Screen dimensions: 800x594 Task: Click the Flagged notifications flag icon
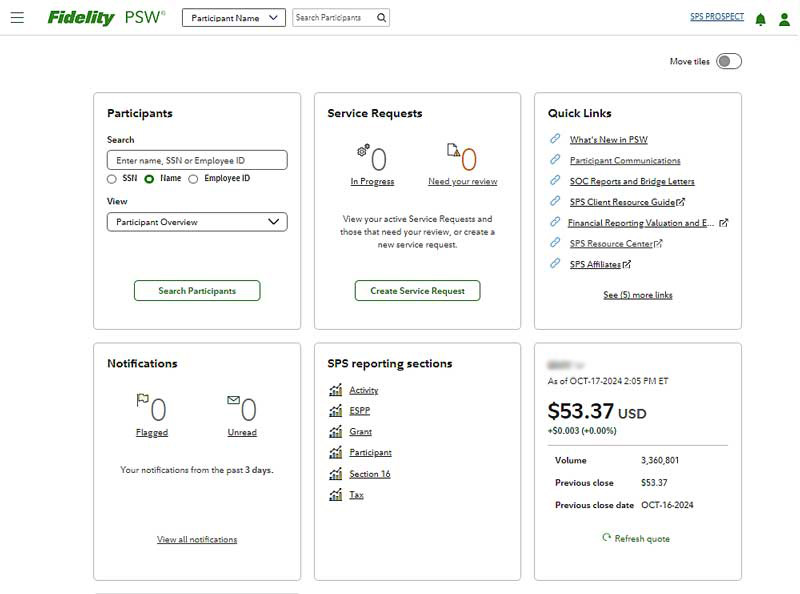(142, 401)
